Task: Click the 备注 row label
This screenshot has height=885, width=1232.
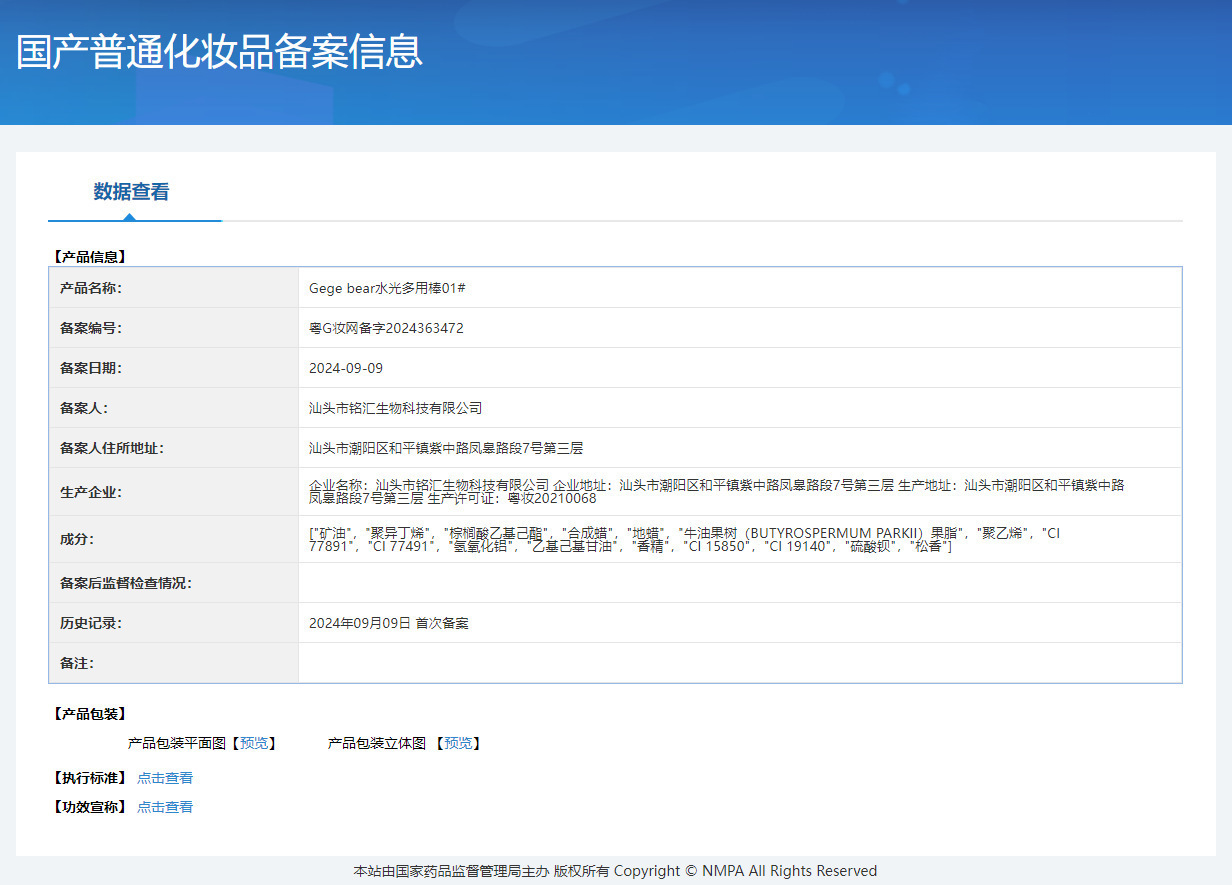Action: pos(77,663)
